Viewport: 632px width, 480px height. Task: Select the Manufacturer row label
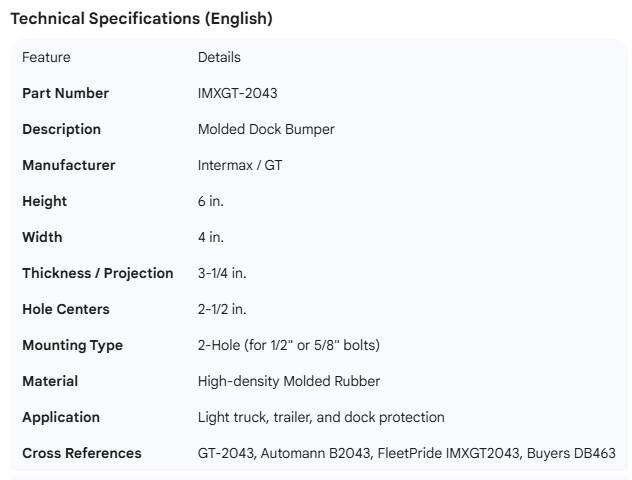point(68,165)
